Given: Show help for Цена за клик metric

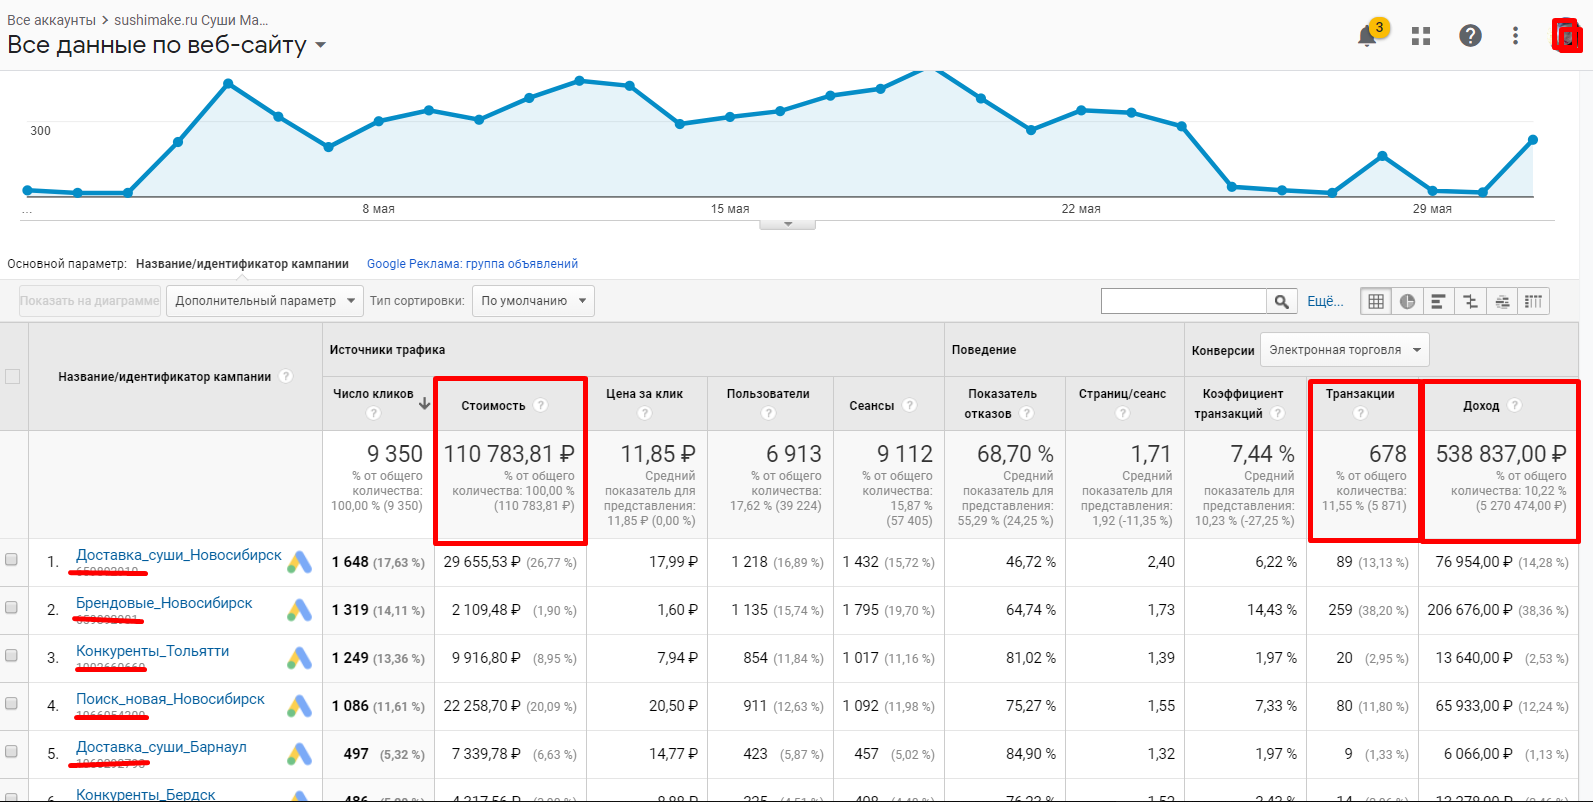Looking at the screenshot, I should click(x=645, y=413).
